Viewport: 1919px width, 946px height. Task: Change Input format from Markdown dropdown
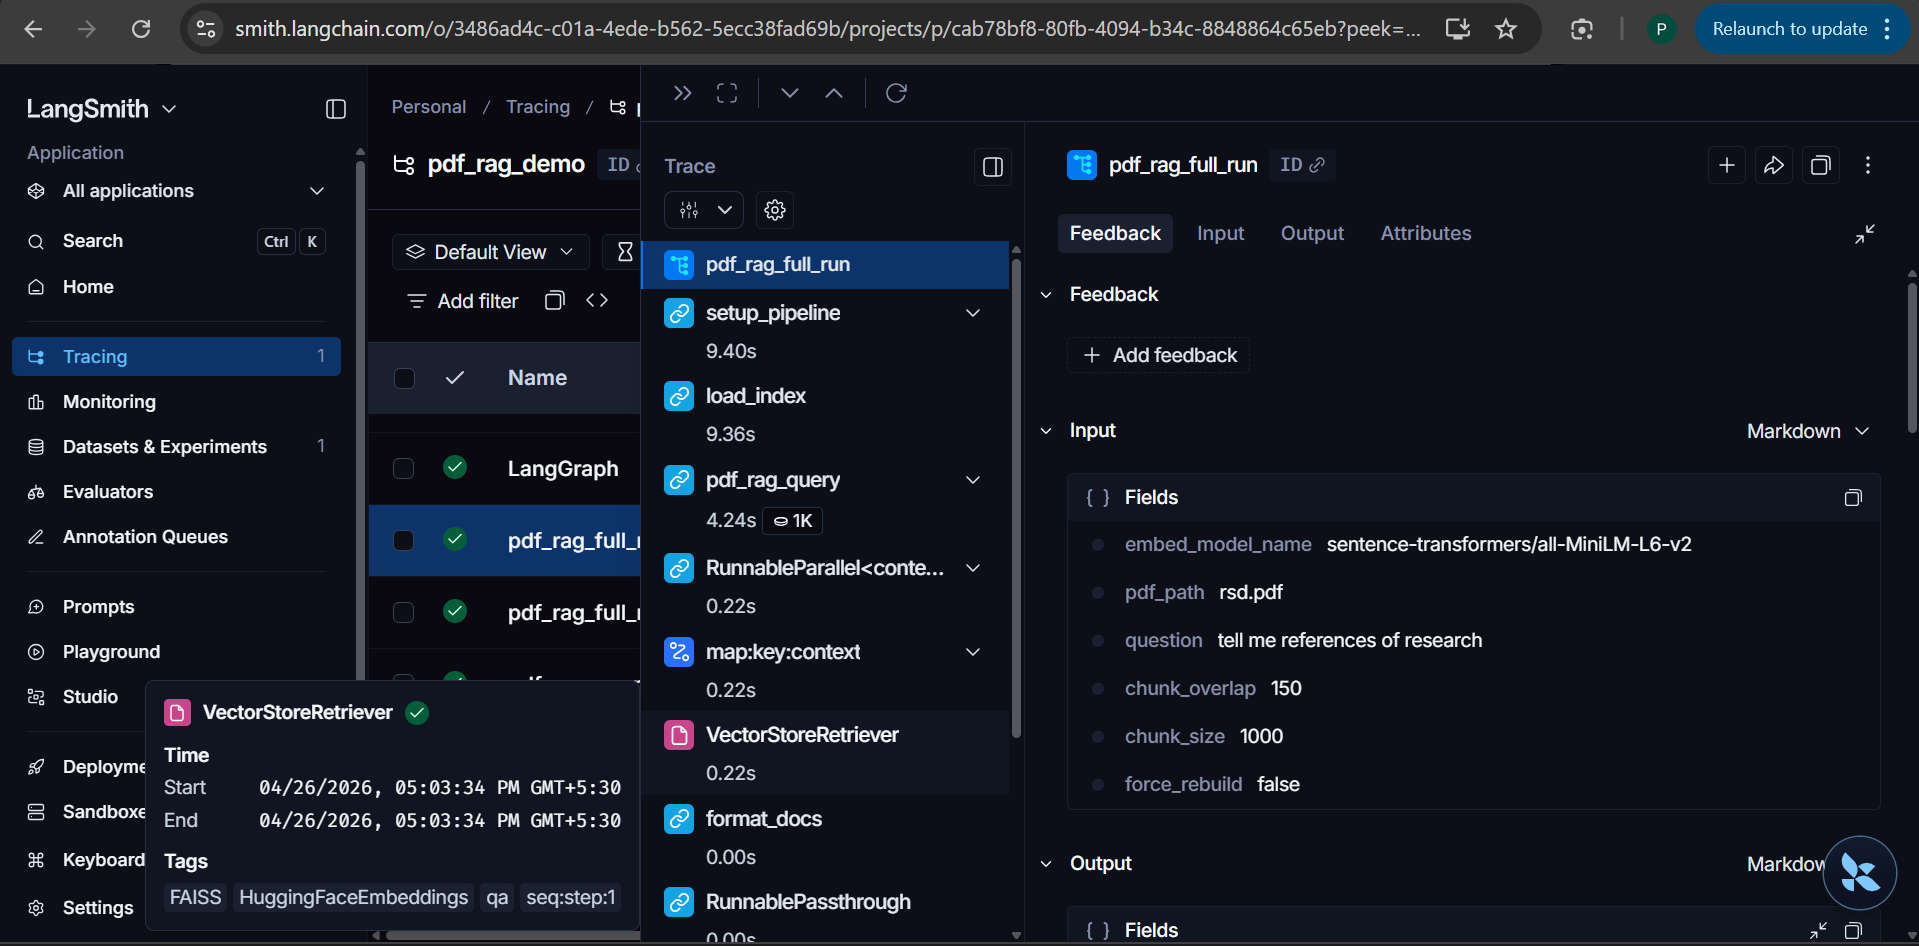click(x=1808, y=431)
